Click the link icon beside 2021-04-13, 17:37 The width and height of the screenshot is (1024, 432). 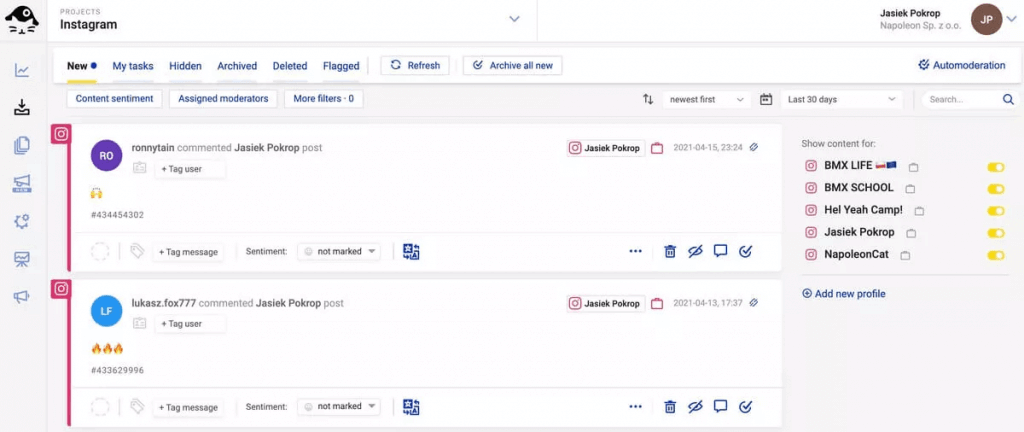coord(754,303)
